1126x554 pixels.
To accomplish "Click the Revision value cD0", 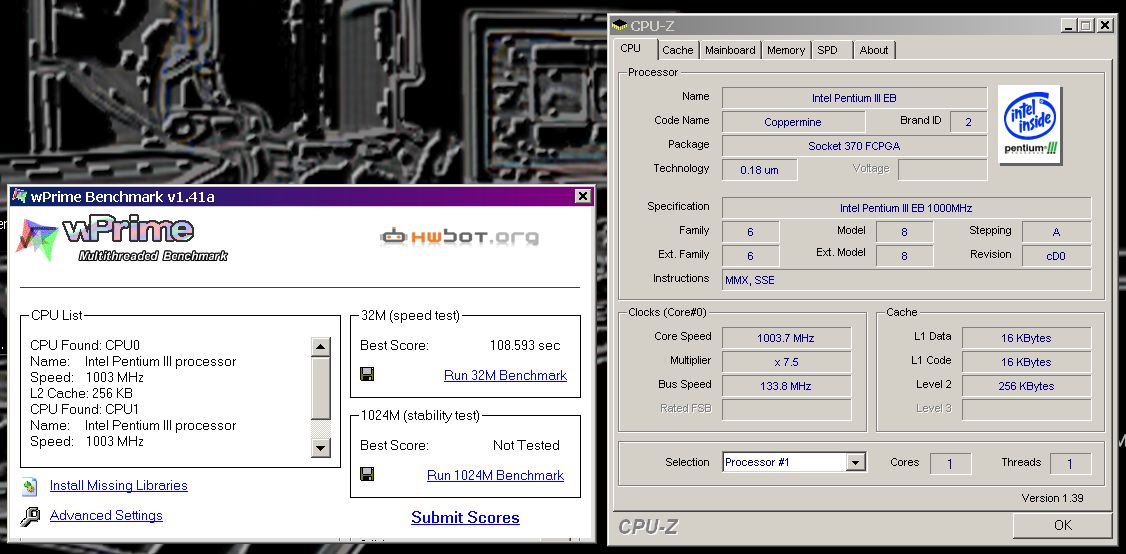I will (x=1056, y=256).
